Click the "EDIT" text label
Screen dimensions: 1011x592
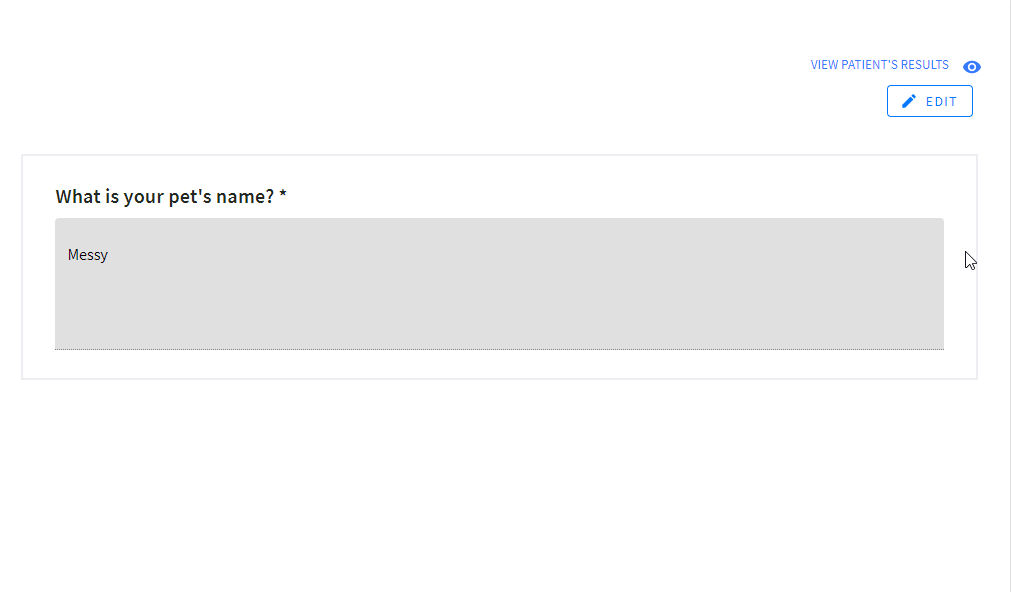941,102
